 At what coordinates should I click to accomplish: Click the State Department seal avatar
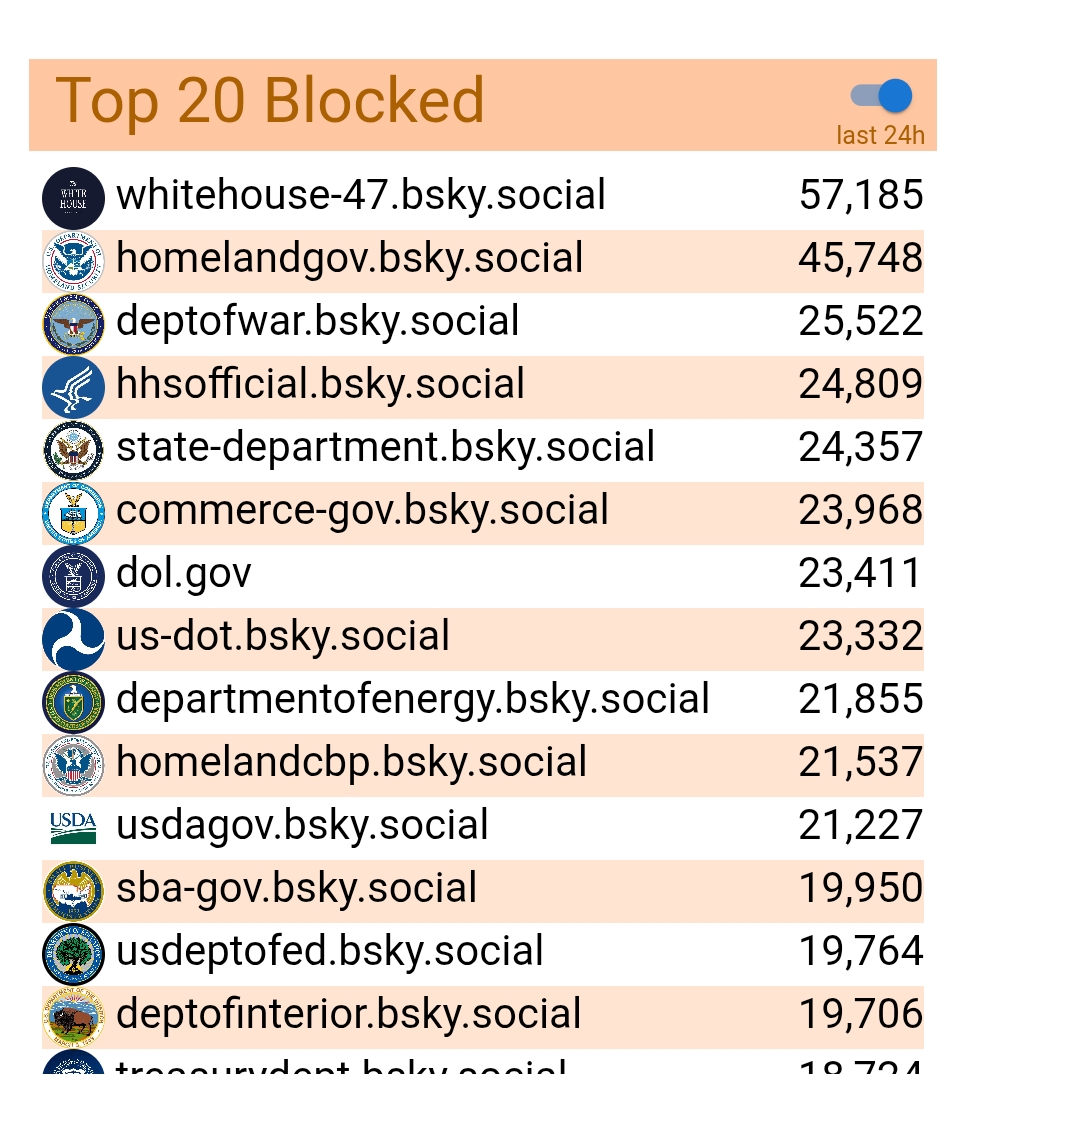coord(73,449)
